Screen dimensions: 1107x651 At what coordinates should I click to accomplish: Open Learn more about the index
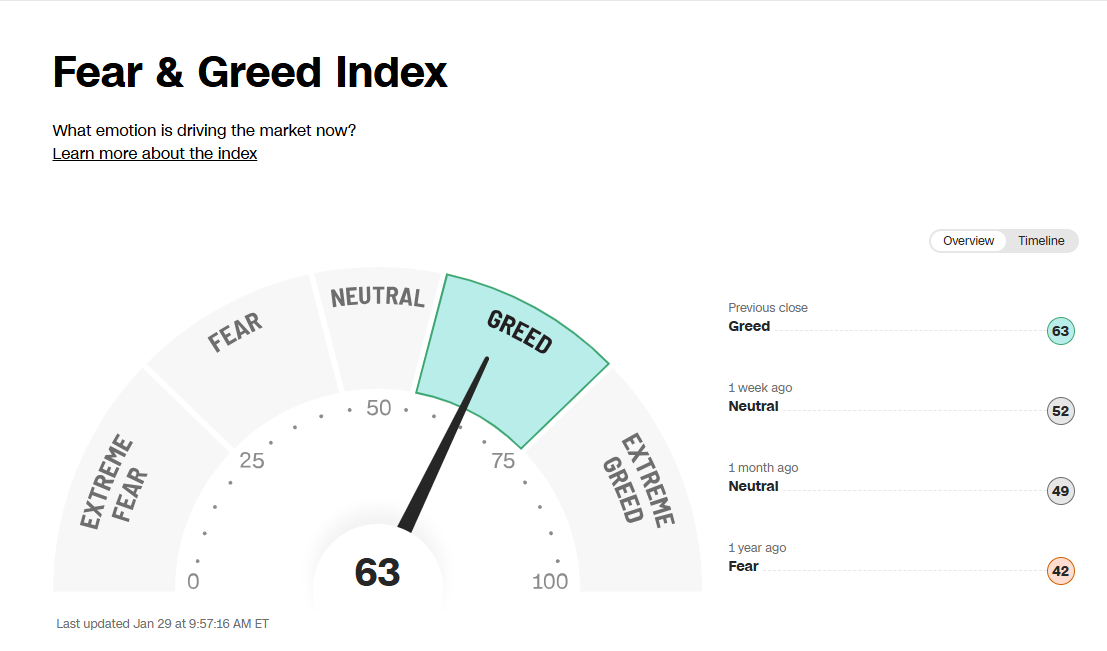[155, 153]
